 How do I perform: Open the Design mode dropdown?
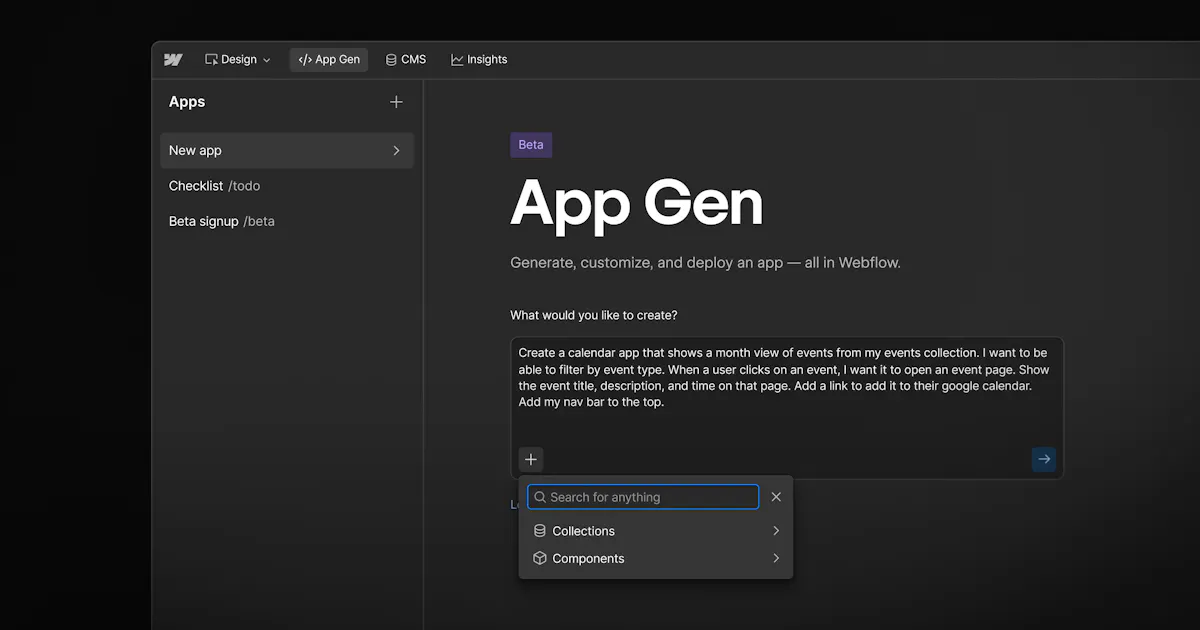pyautogui.click(x=238, y=60)
